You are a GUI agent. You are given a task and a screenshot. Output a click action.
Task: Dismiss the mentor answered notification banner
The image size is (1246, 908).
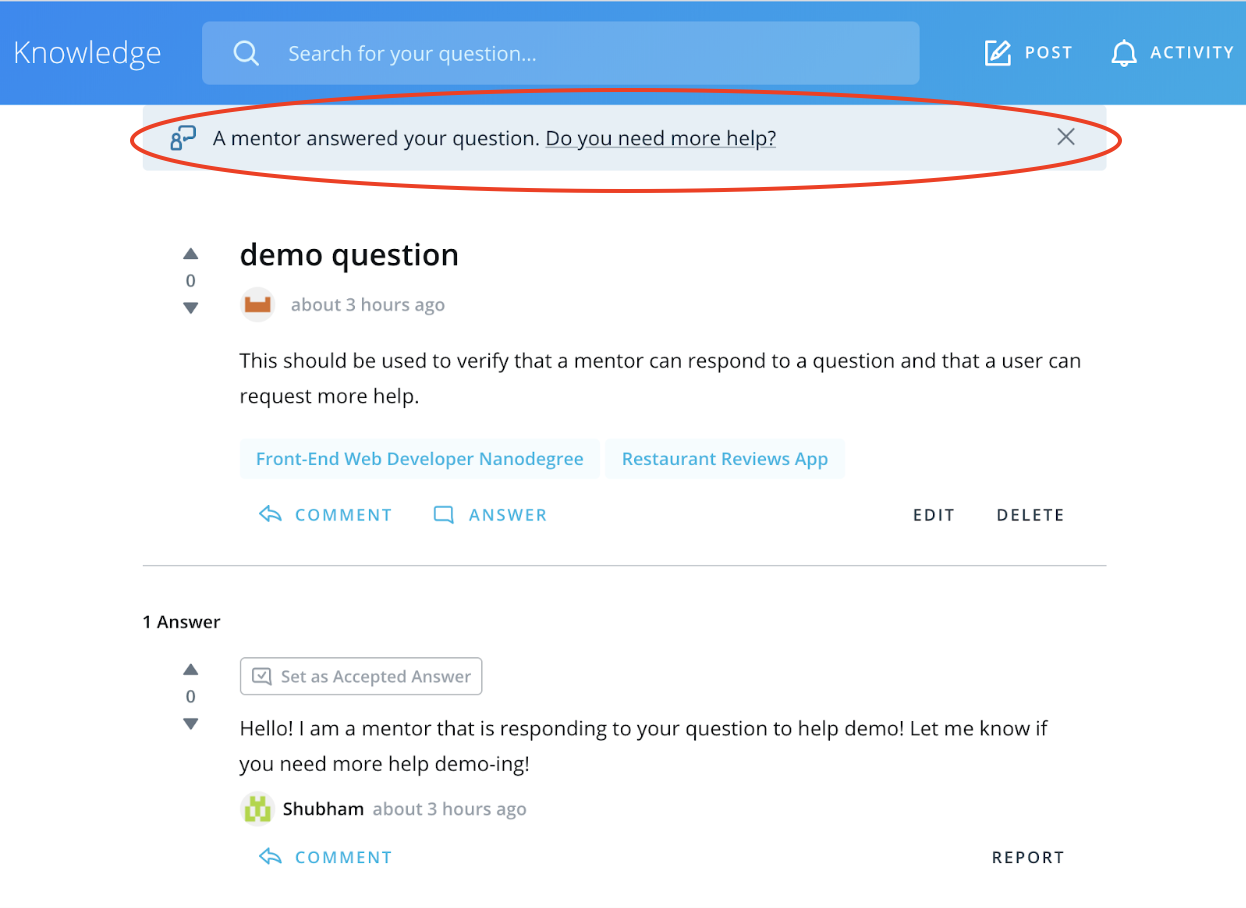point(1066,137)
